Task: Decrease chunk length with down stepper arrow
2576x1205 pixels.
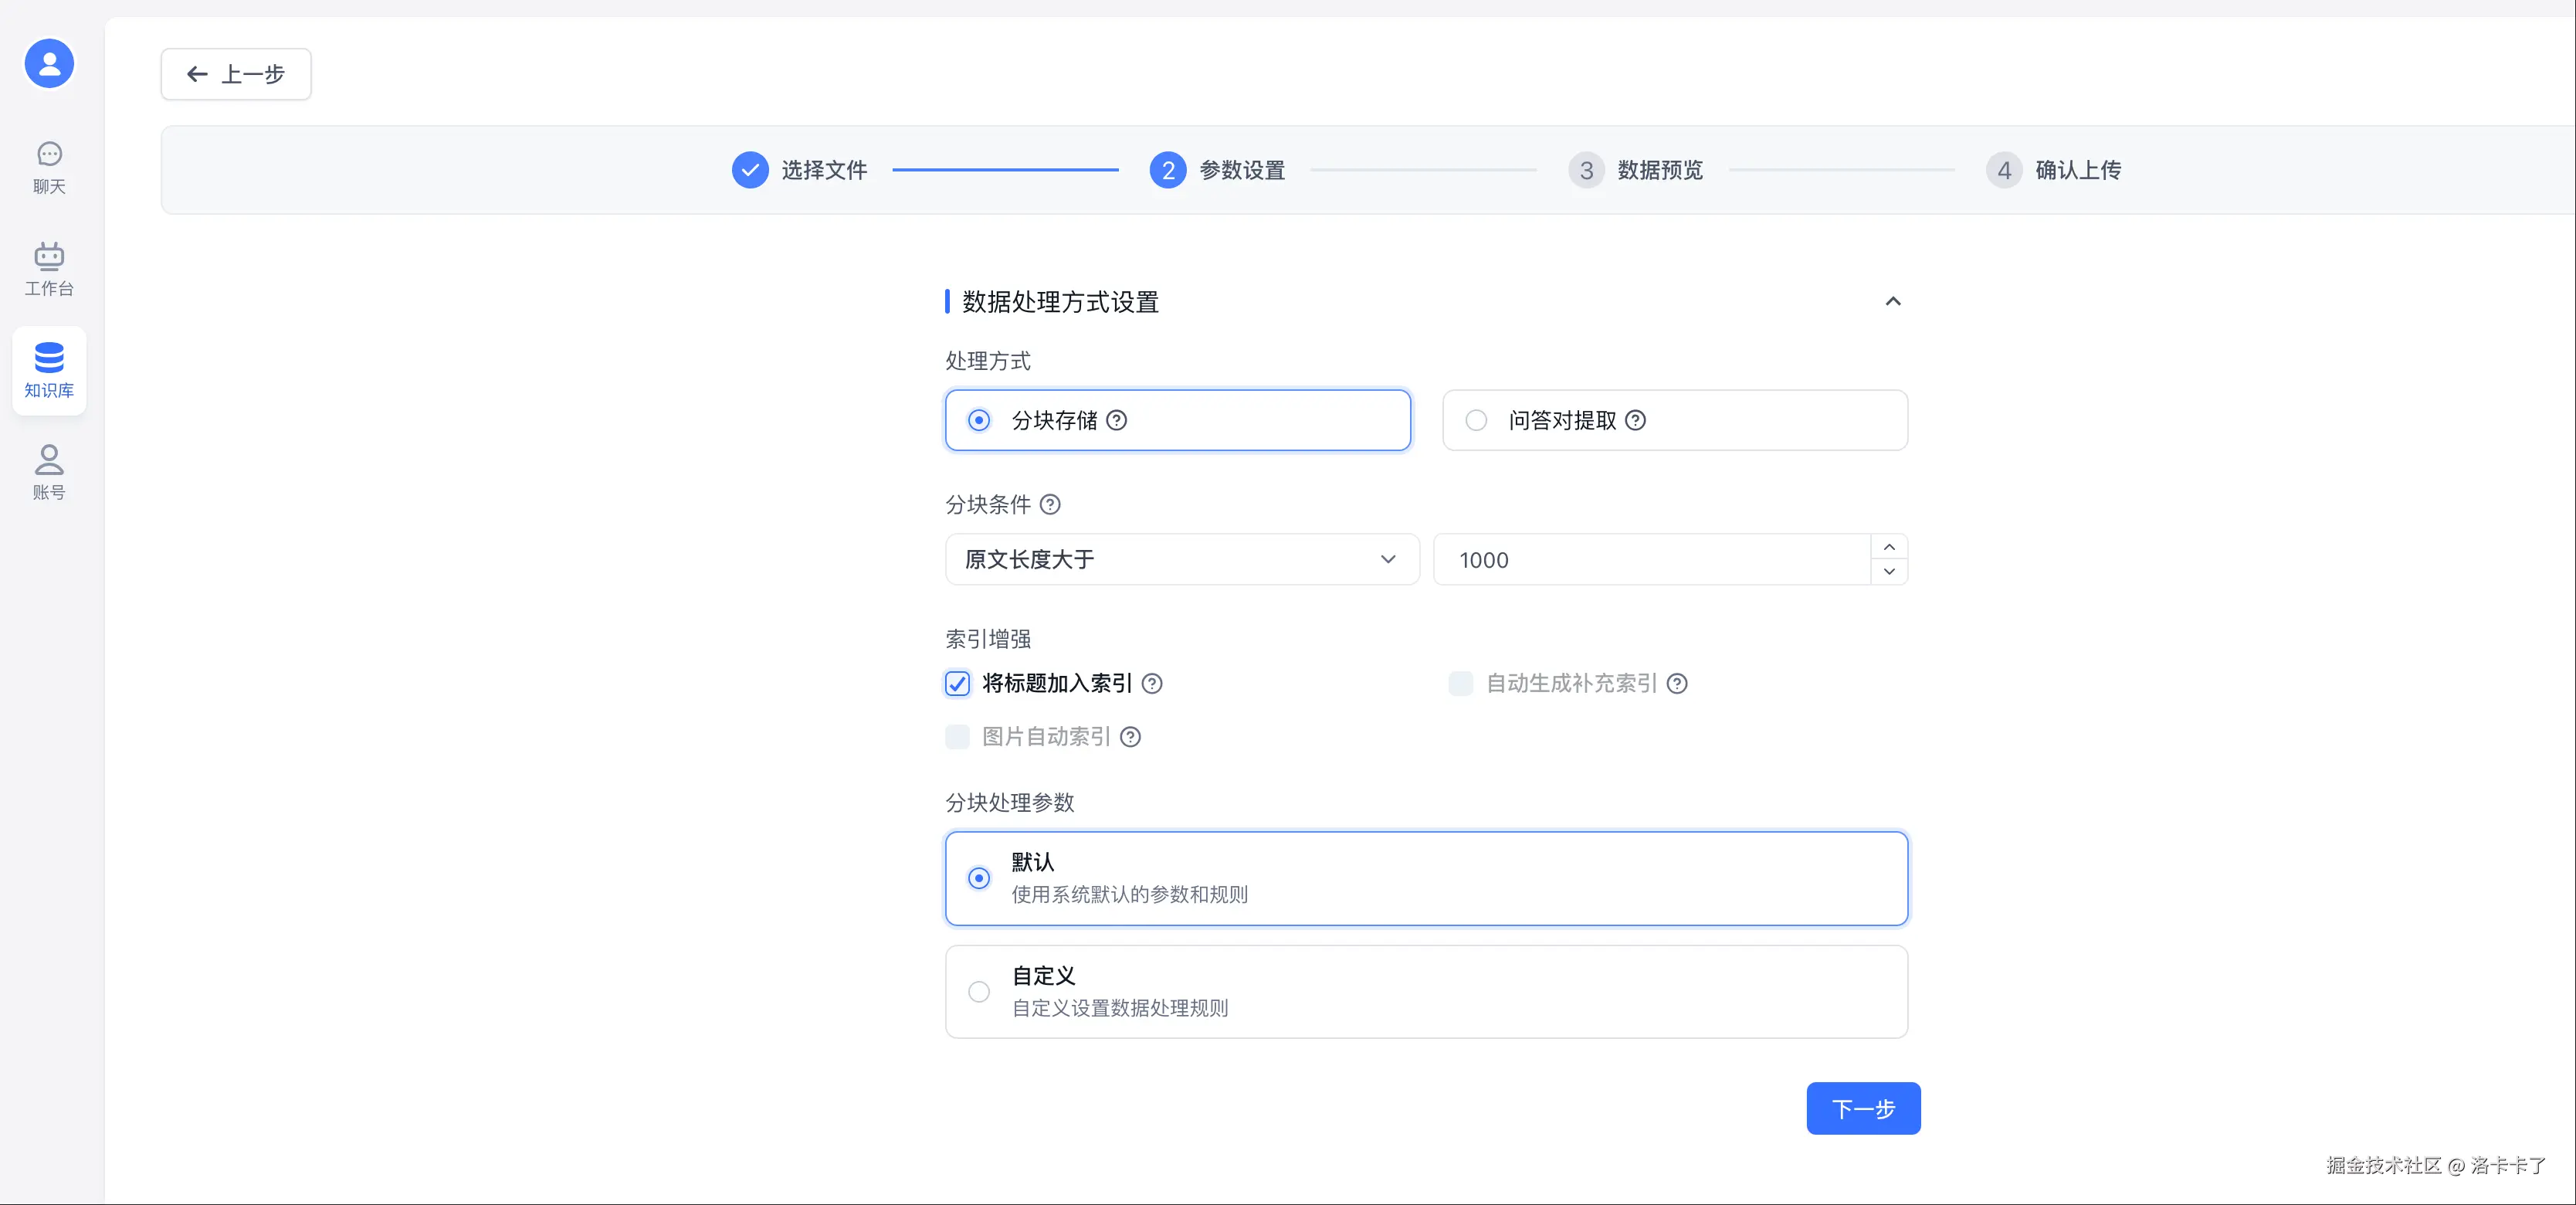Action: pos(1889,572)
